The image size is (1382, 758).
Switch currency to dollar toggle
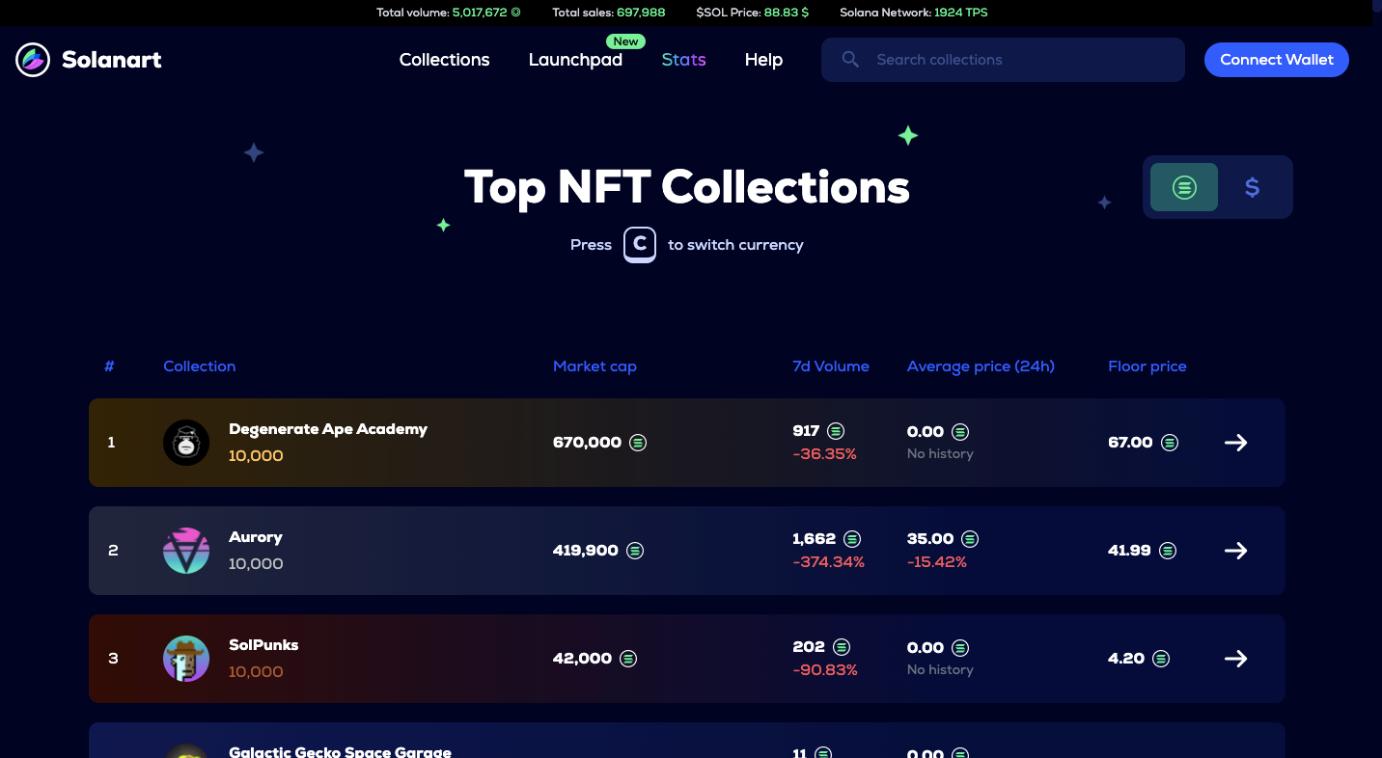click(1252, 187)
